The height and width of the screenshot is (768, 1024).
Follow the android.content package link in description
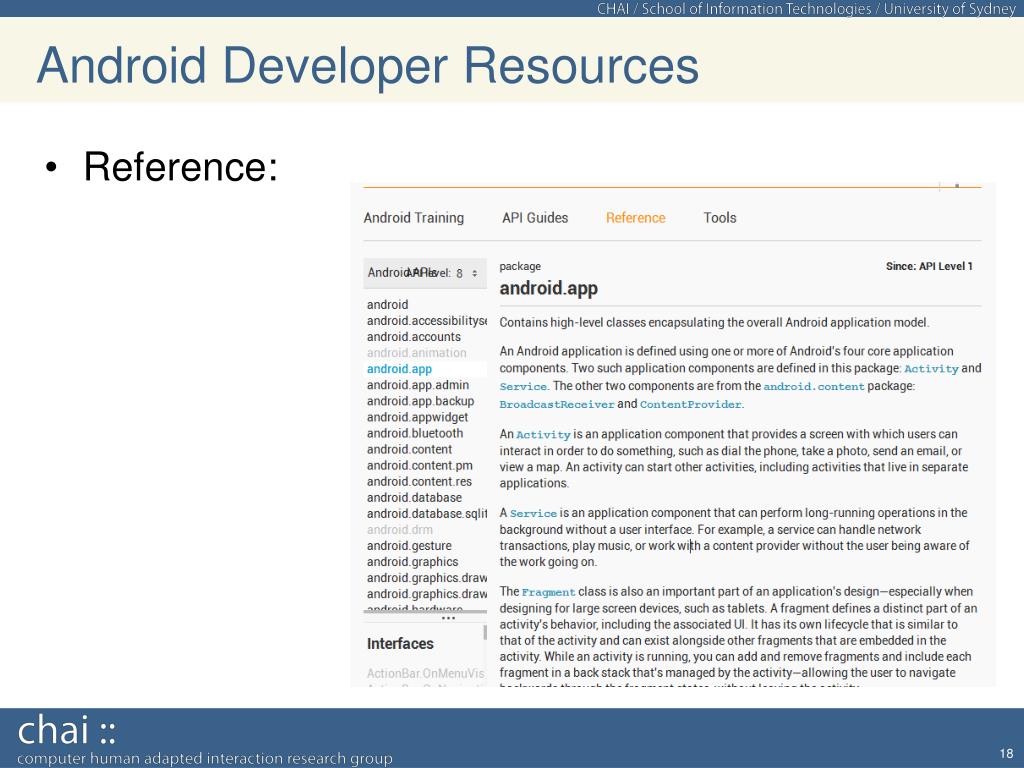pos(814,387)
